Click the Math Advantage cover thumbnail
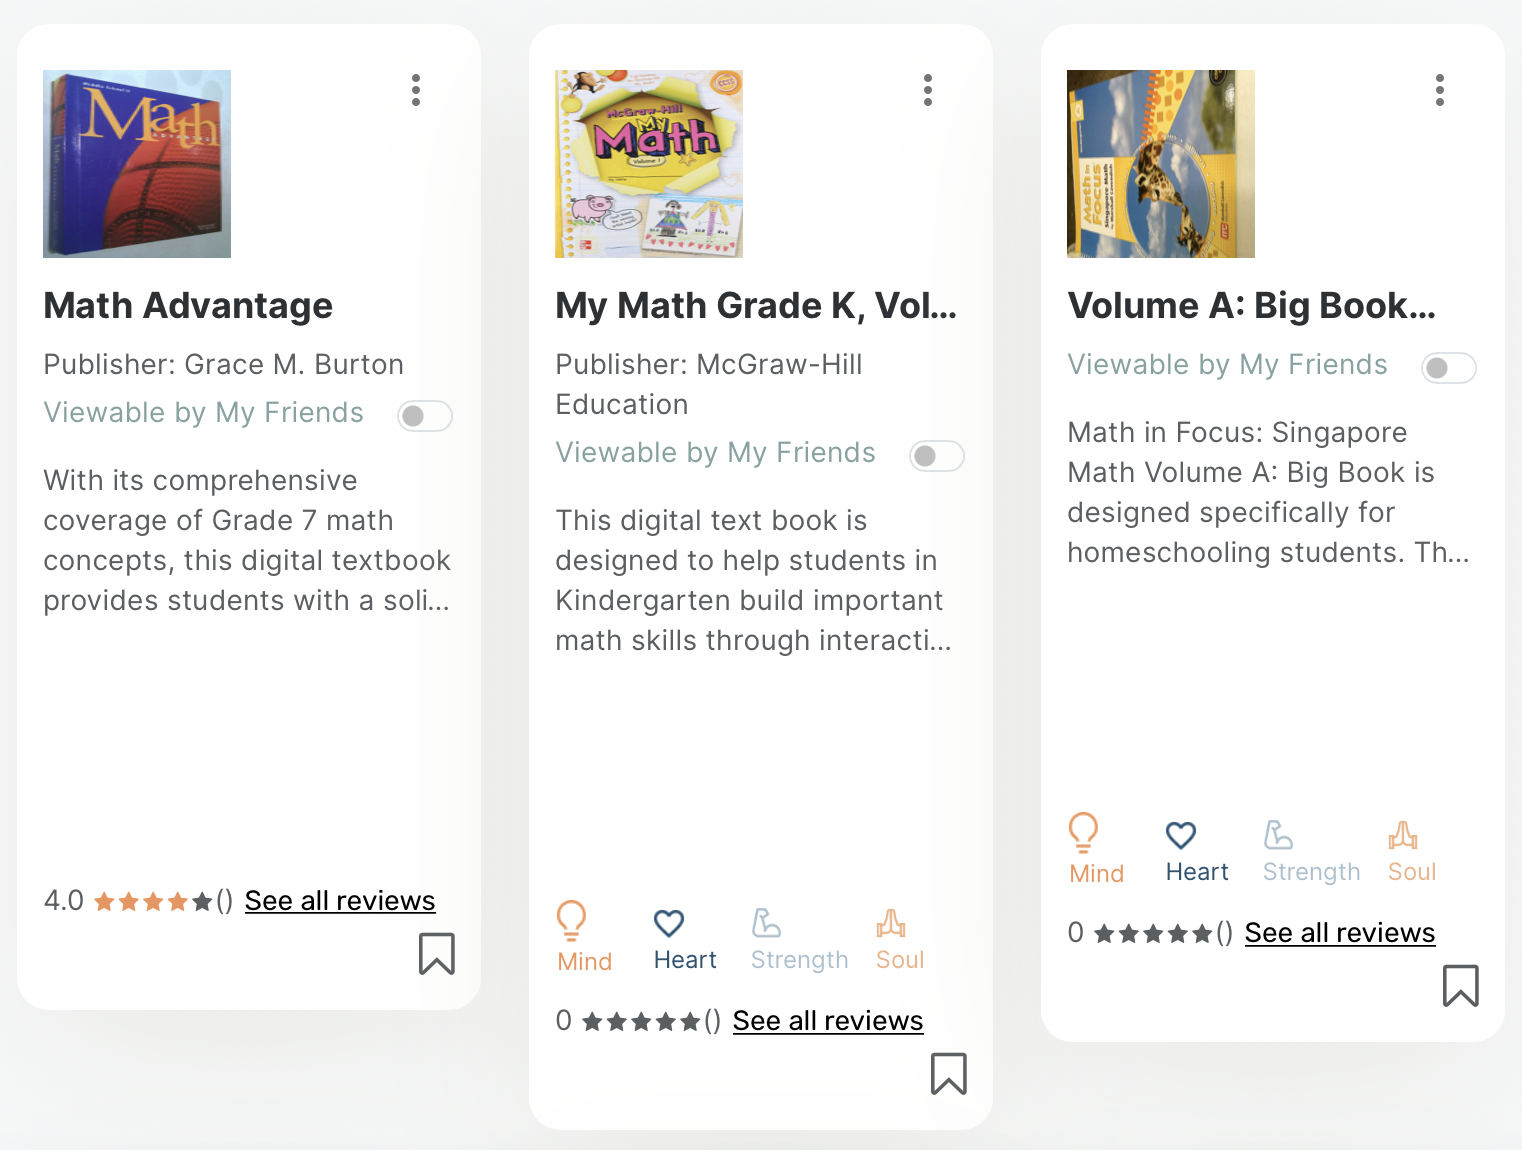Screen dimensions: 1522x1150 click(137, 164)
